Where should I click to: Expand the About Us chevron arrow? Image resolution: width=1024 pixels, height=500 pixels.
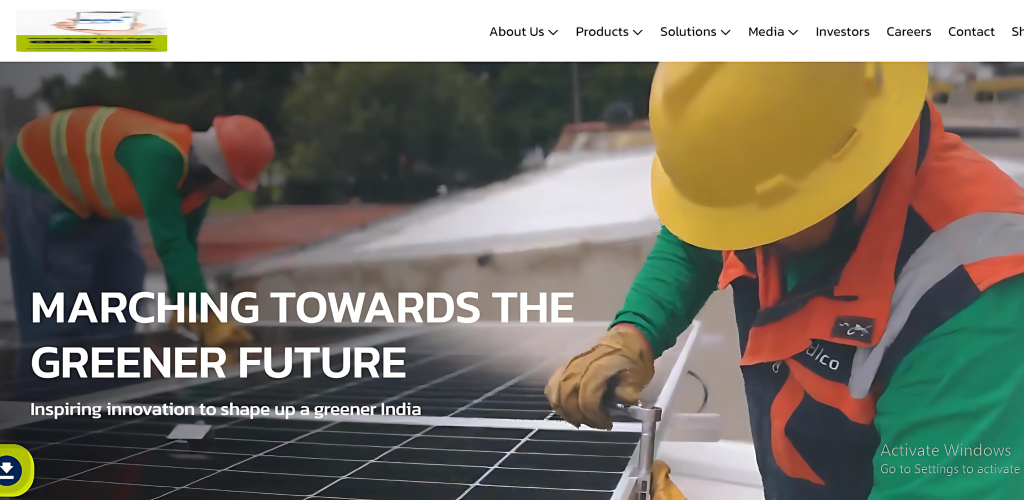point(553,32)
